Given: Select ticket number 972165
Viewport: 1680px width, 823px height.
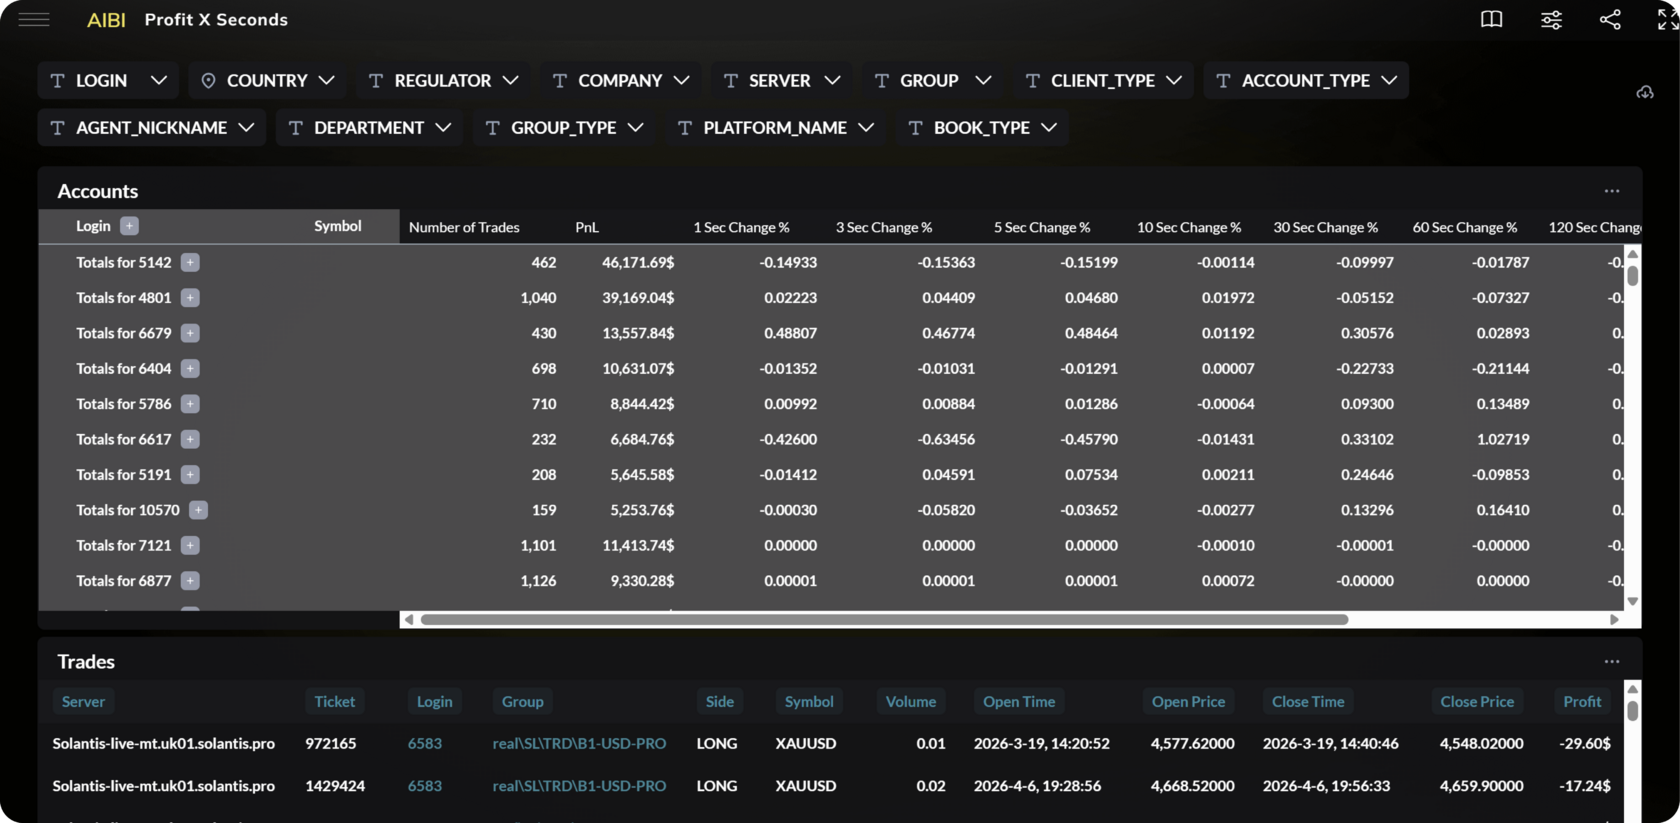Looking at the screenshot, I should pyautogui.click(x=330, y=744).
